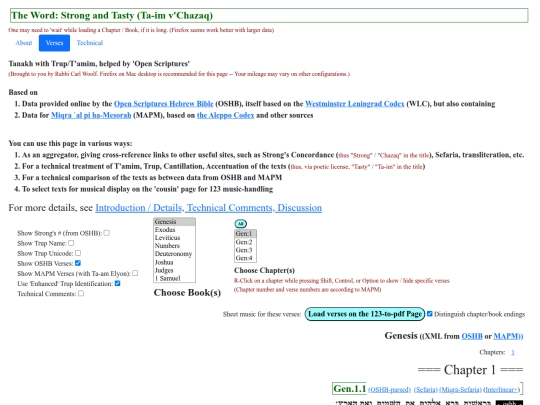Viewport: 540px width, 405px height.
Task: Open Introduction / Details, Technical Comments, Discussion link
Action: pyautogui.click(x=208, y=208)
